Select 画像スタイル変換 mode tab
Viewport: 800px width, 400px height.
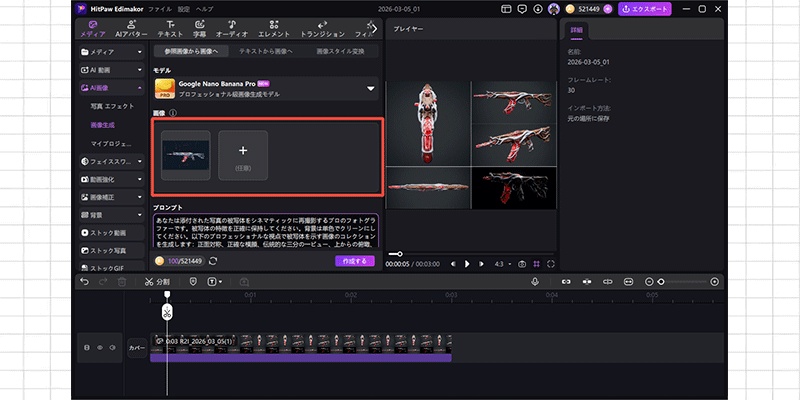pyautogui.click(x=340, y=51)
